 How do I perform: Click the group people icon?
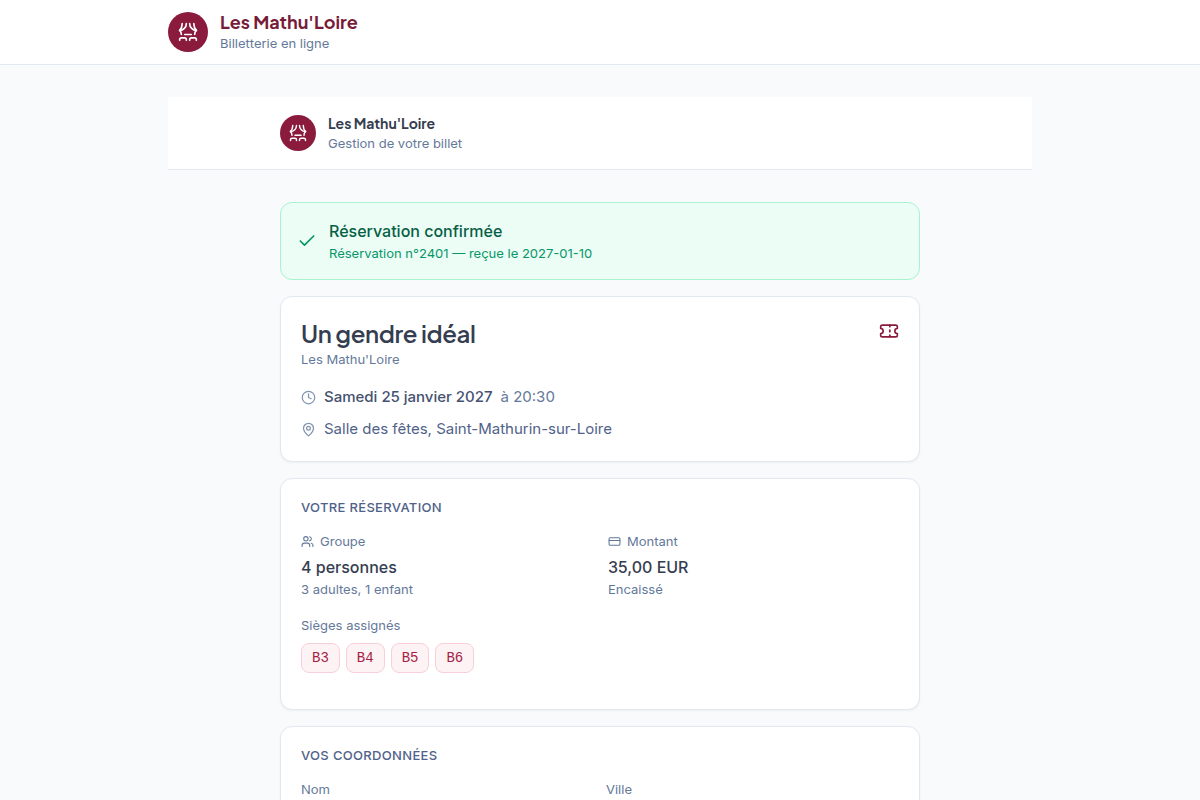(307, 541)
